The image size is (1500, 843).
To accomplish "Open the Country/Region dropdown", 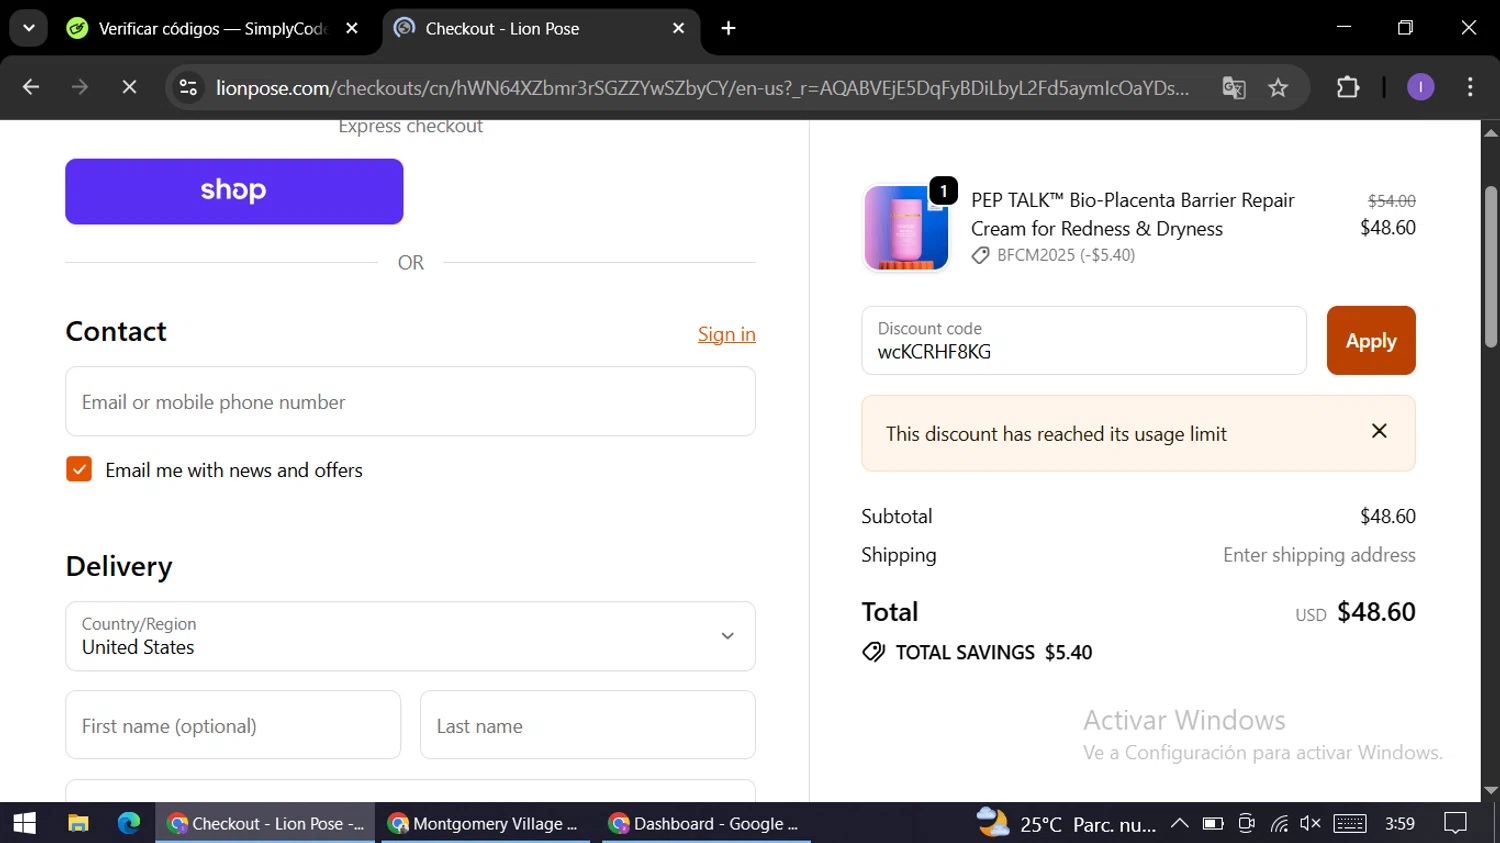I will click(x=410, y=636).
